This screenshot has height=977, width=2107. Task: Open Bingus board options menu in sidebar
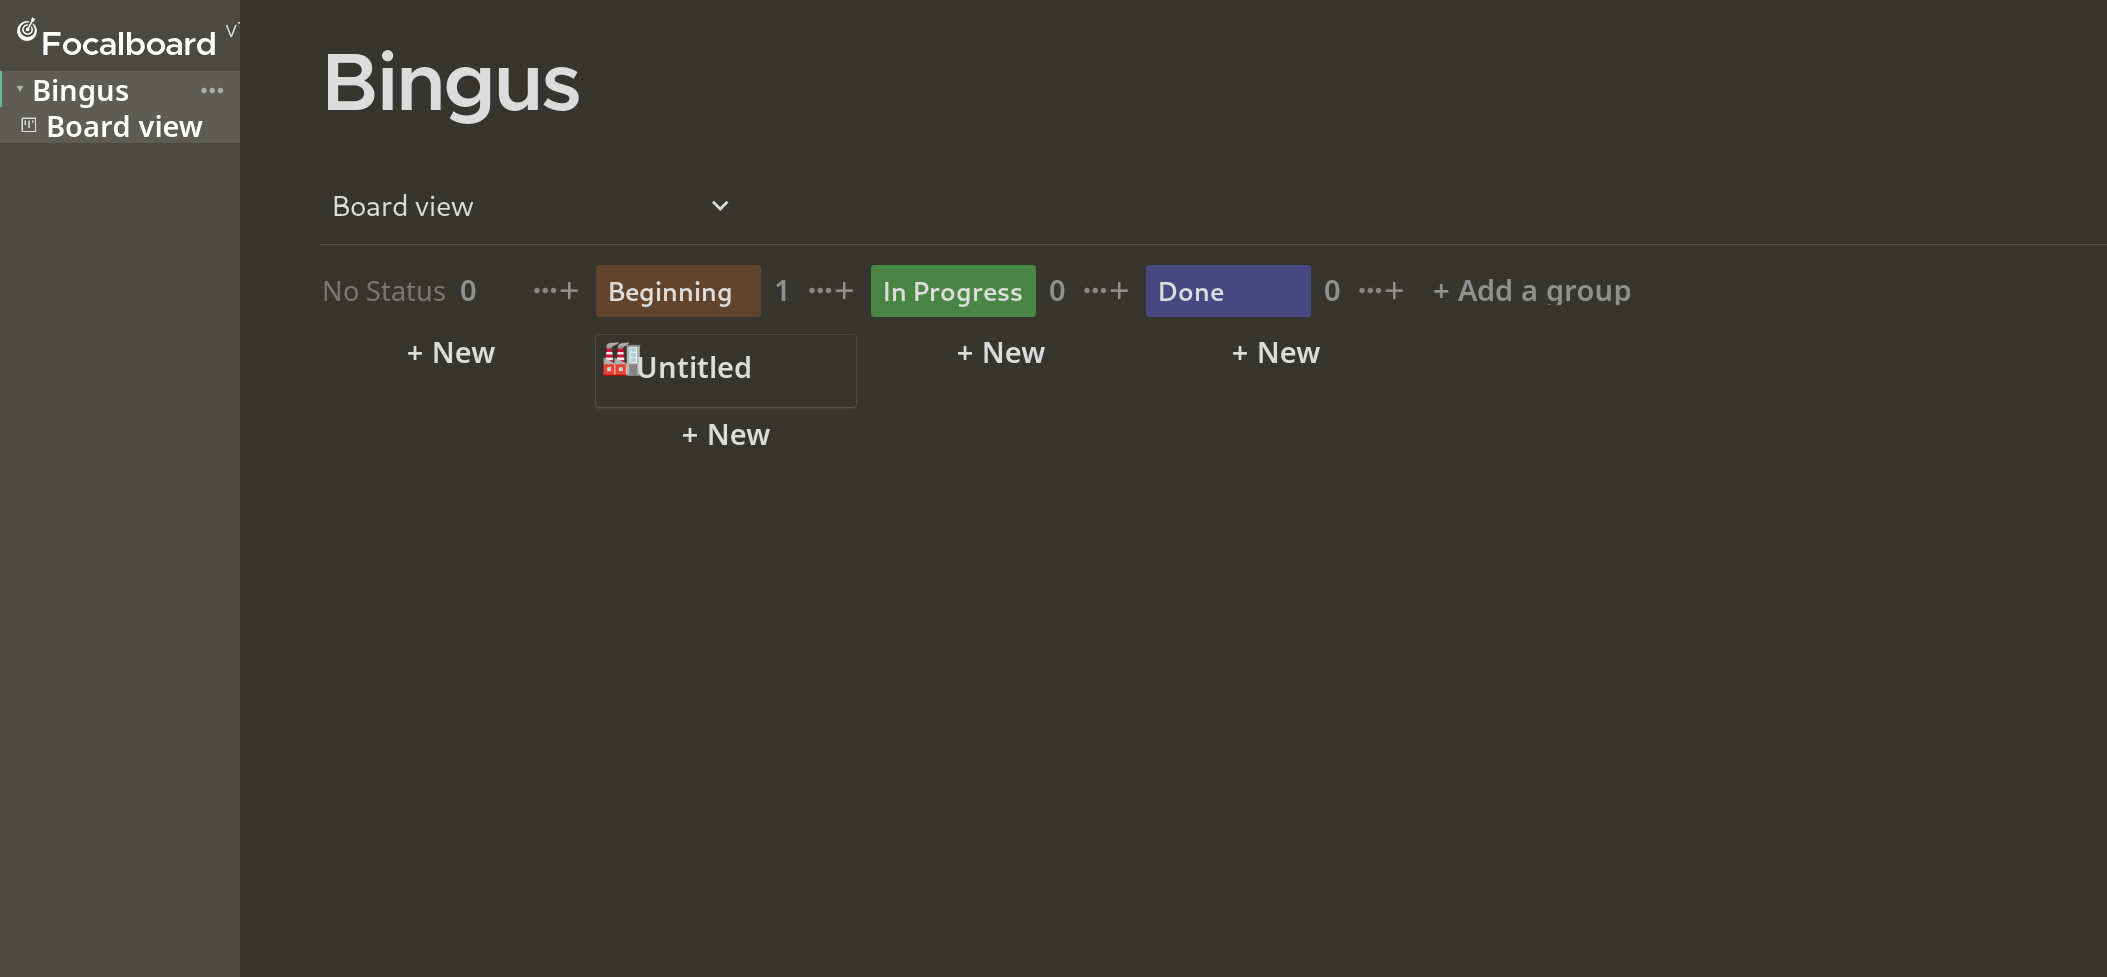pos(212,91)
